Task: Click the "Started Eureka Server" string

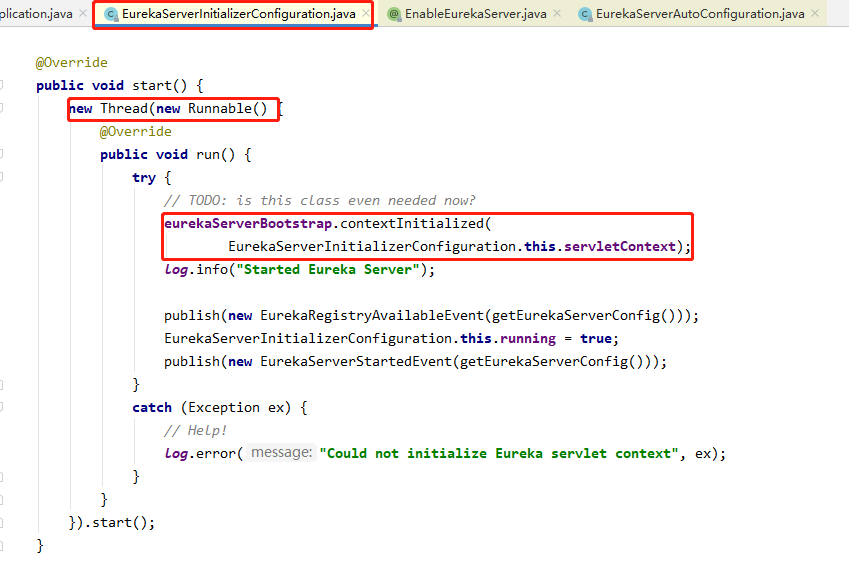Action: tap(328, 269)
